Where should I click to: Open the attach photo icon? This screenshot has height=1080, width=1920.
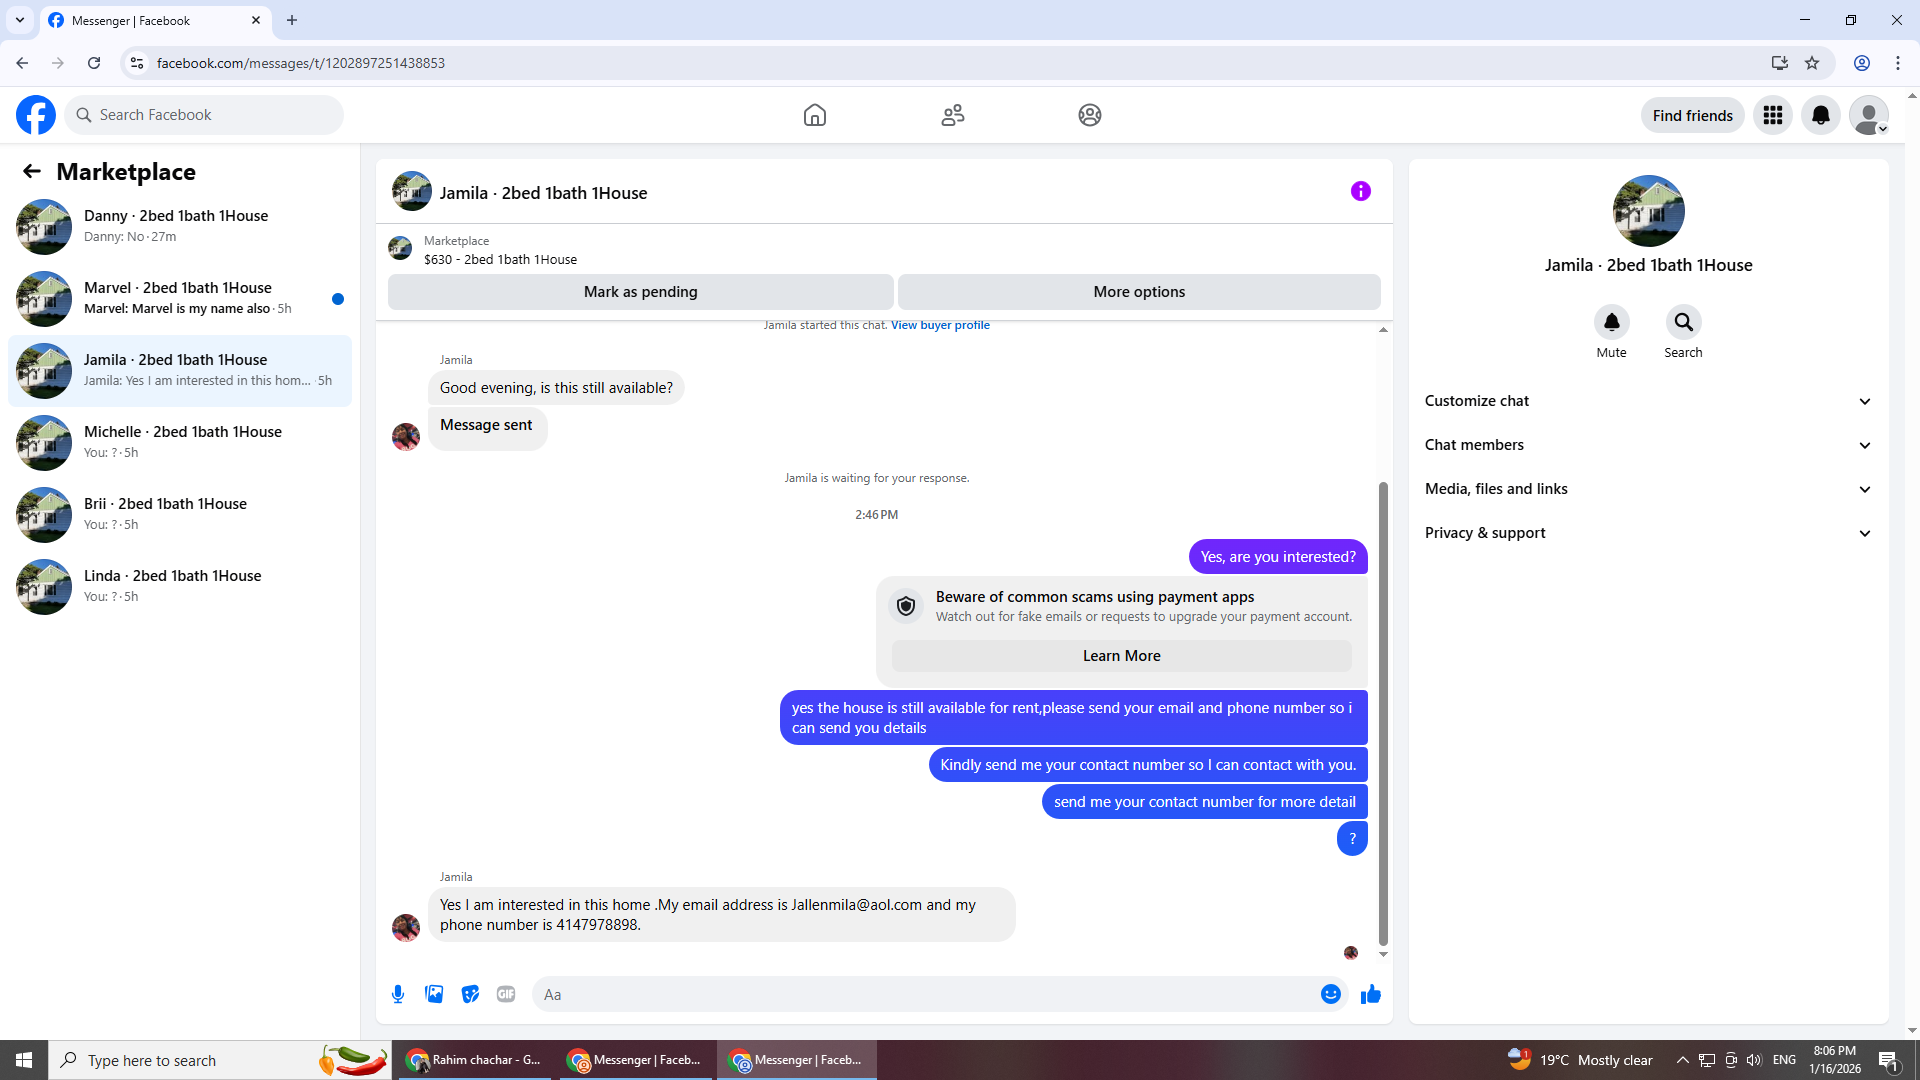pos(434,994)
